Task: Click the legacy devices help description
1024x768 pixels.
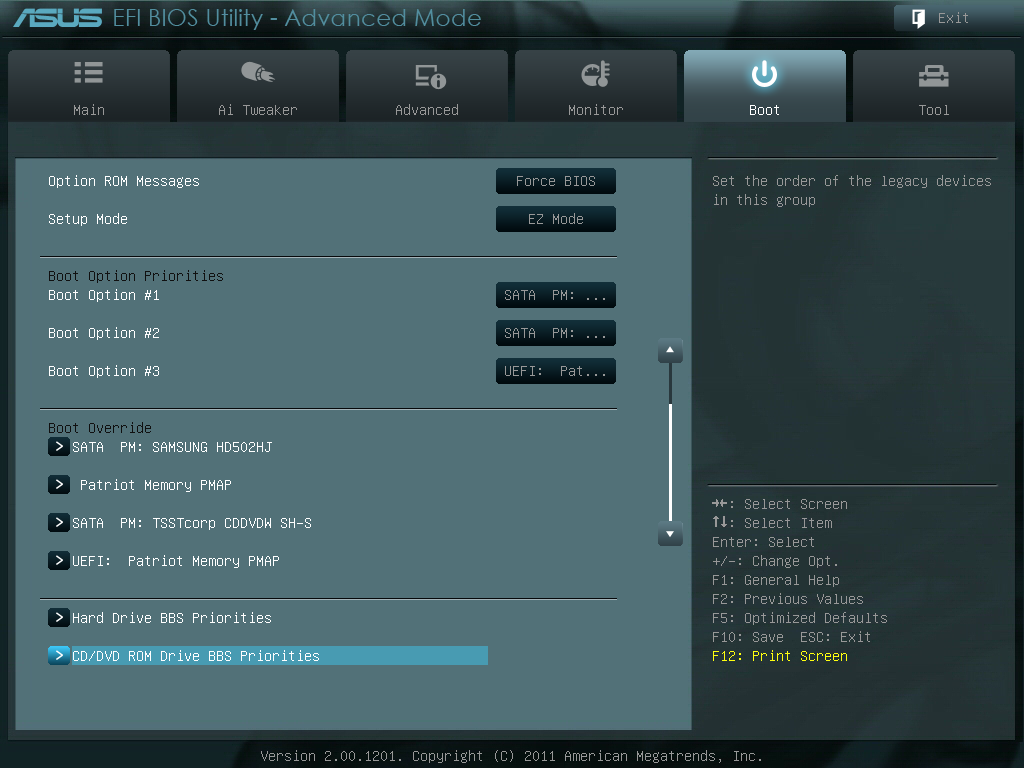Action: pos(852,190)
